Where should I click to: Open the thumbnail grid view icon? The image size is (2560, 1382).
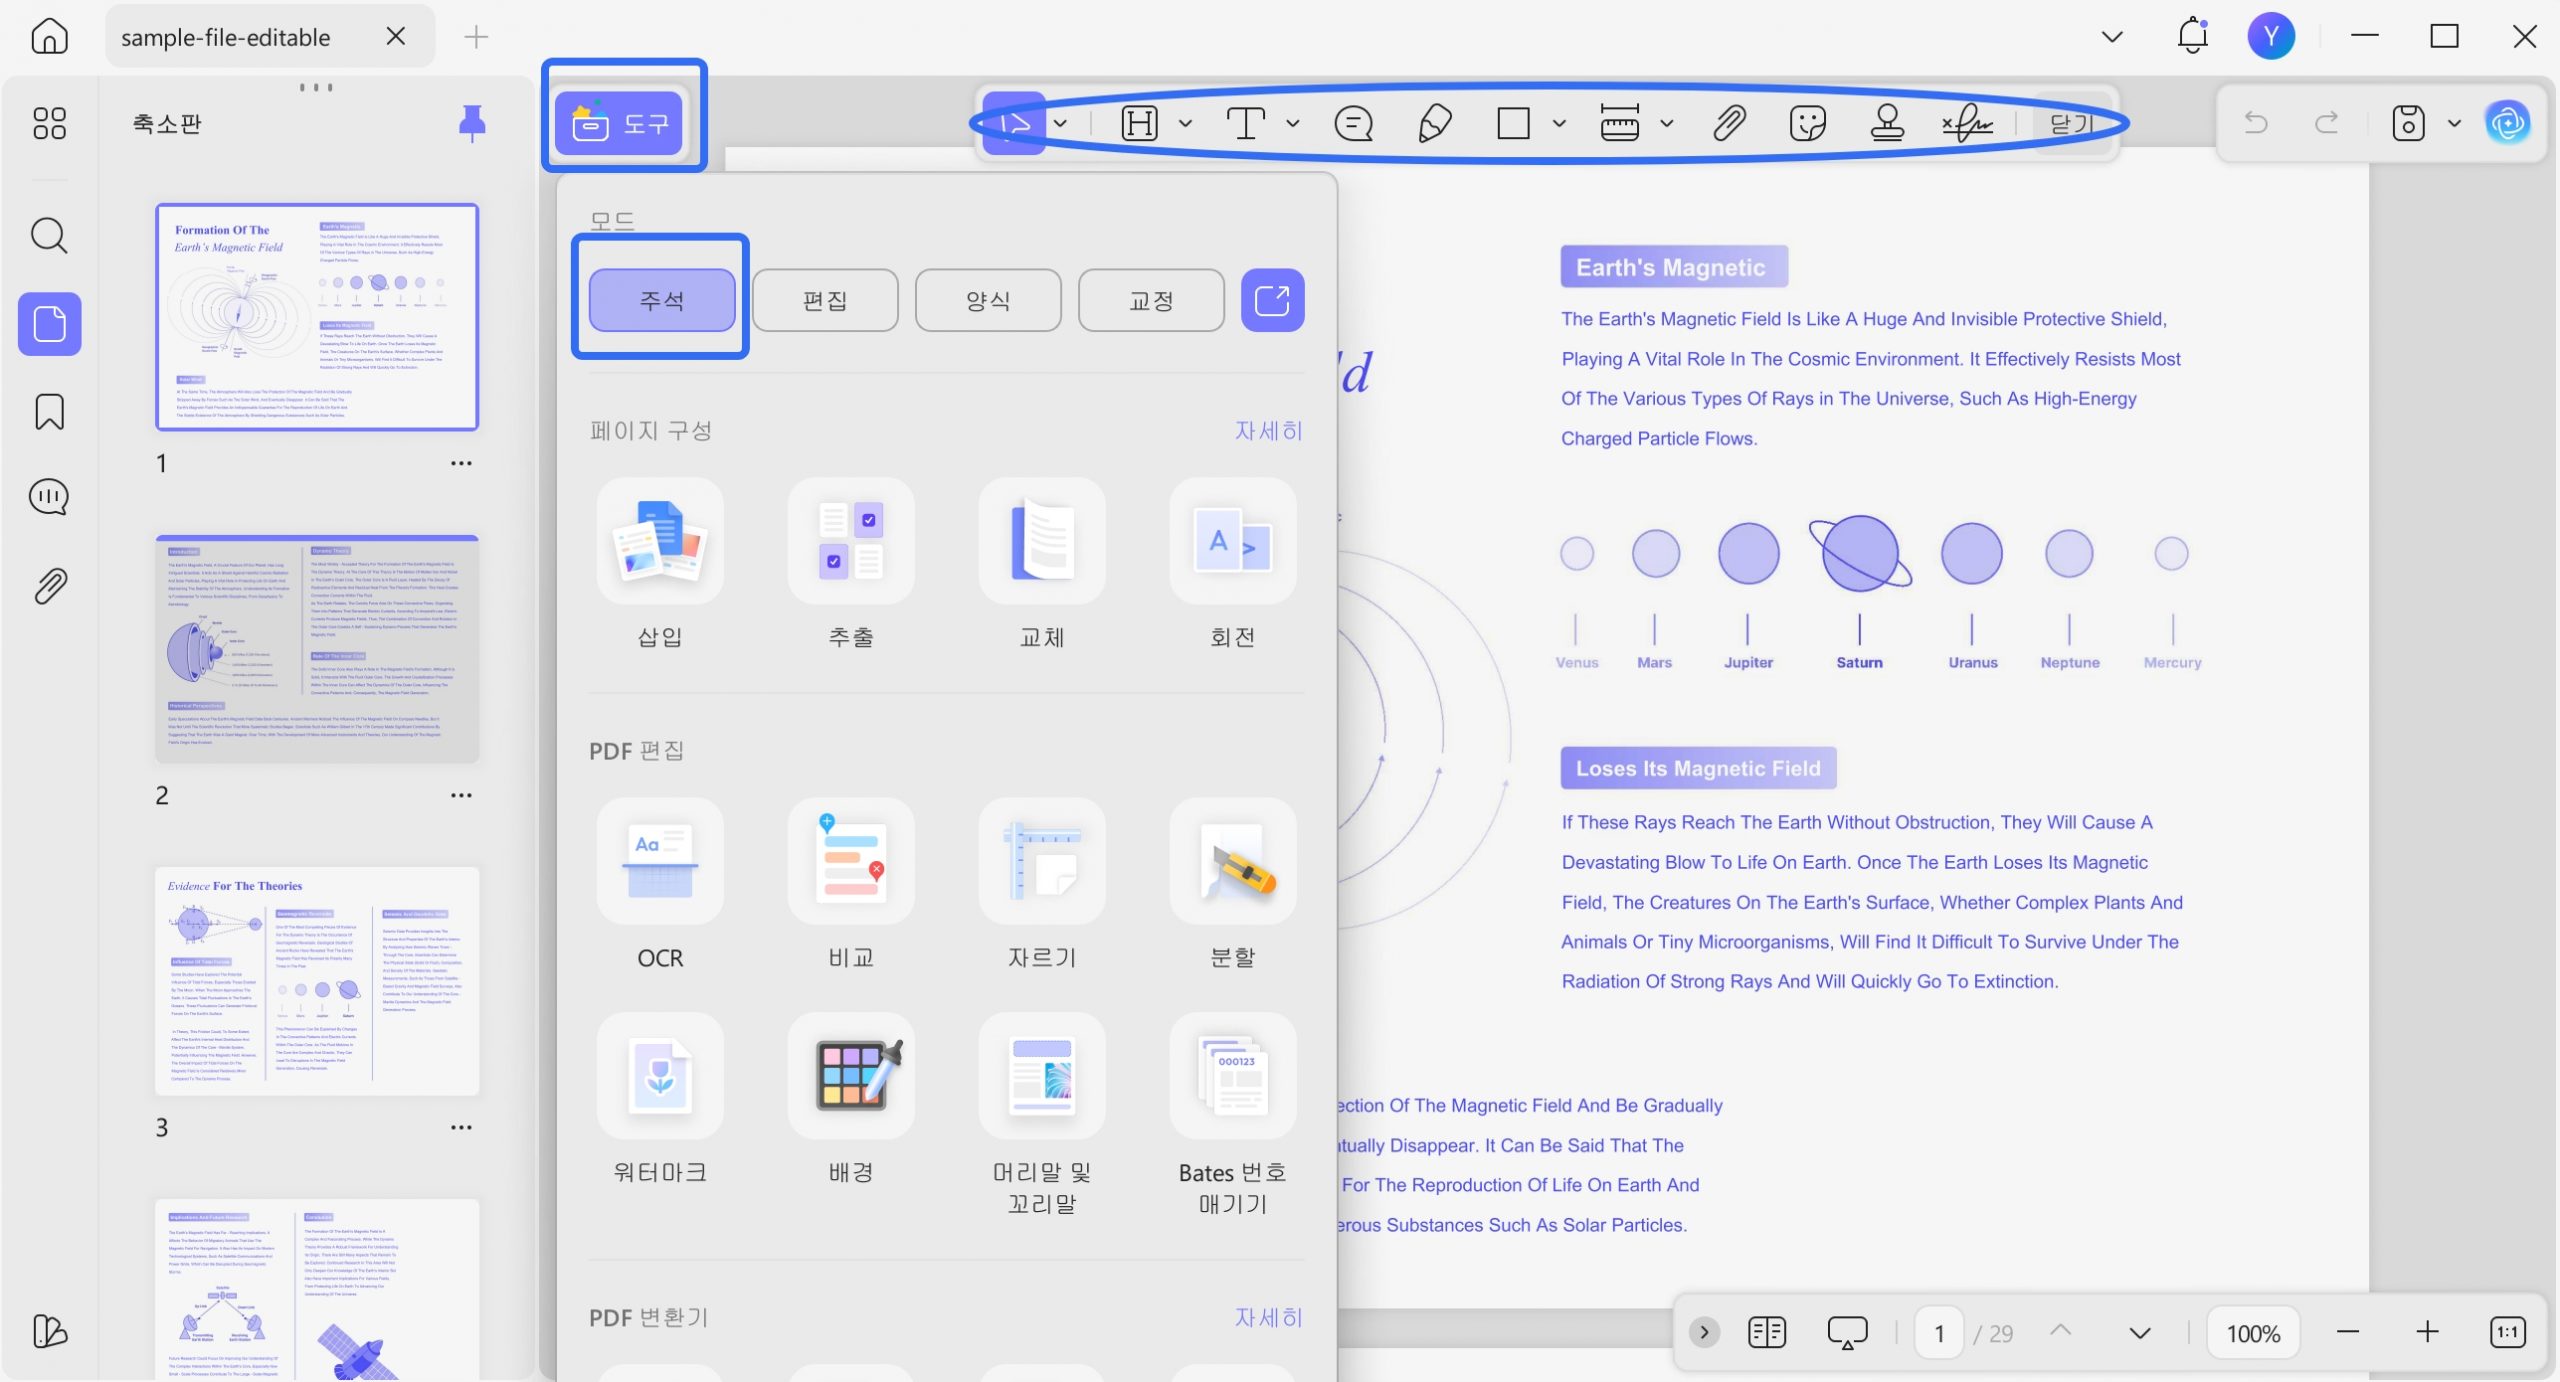49,123
